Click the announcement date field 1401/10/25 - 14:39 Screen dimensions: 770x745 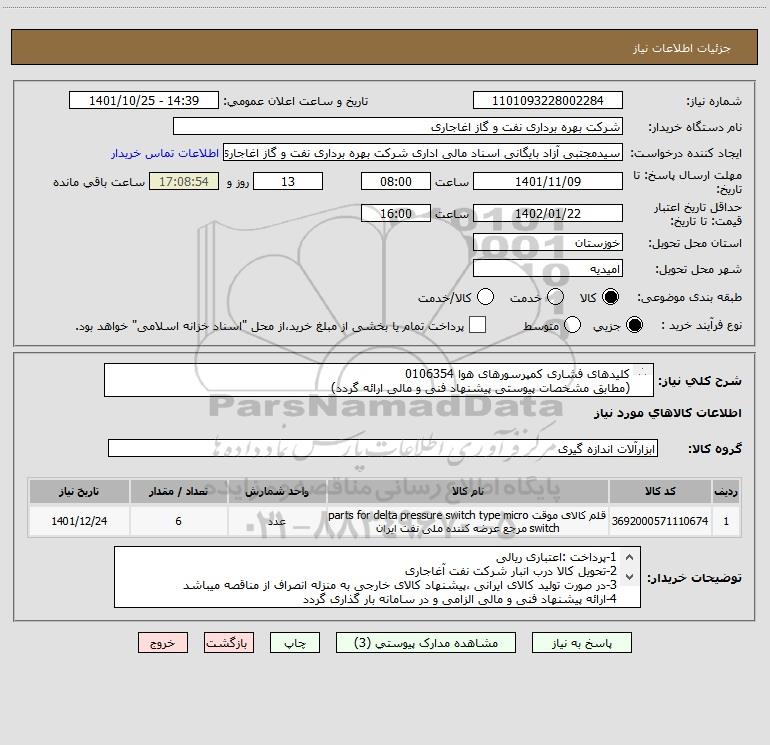click(x=144, y=101)
